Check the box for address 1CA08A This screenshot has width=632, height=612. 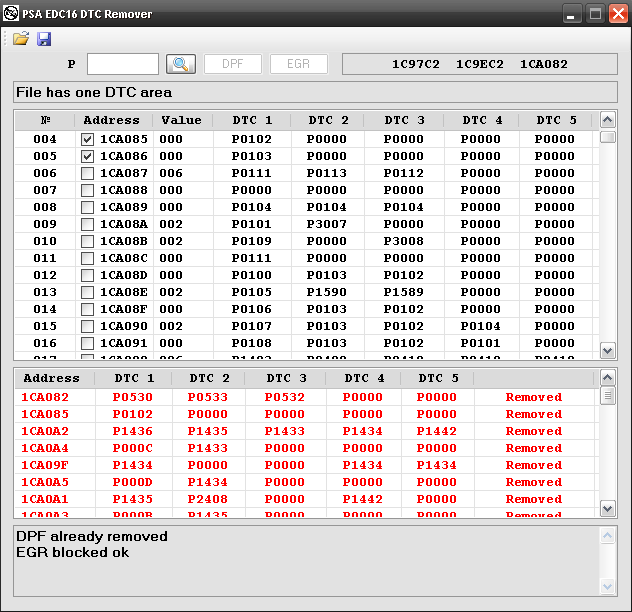pyautogui.click(x=87, y=224)
